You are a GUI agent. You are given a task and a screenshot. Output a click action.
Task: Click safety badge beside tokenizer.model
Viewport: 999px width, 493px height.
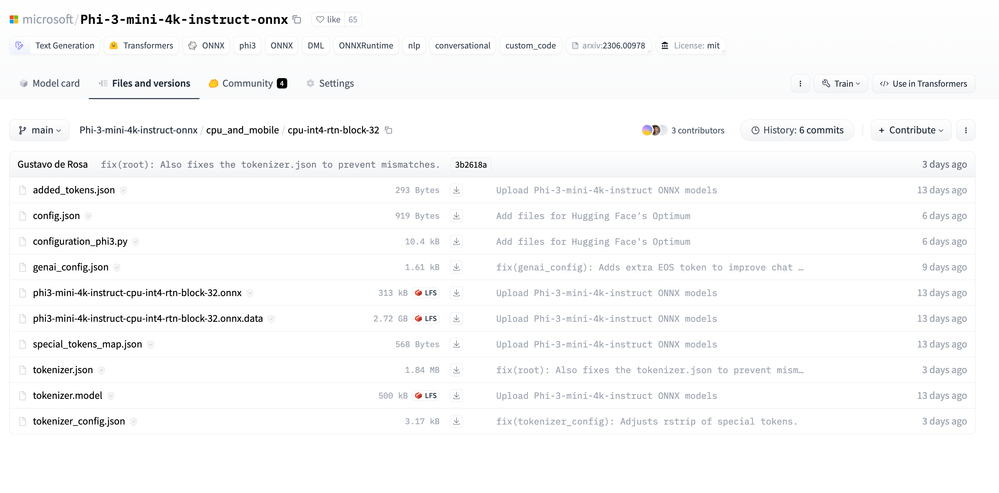click(111, 396)
